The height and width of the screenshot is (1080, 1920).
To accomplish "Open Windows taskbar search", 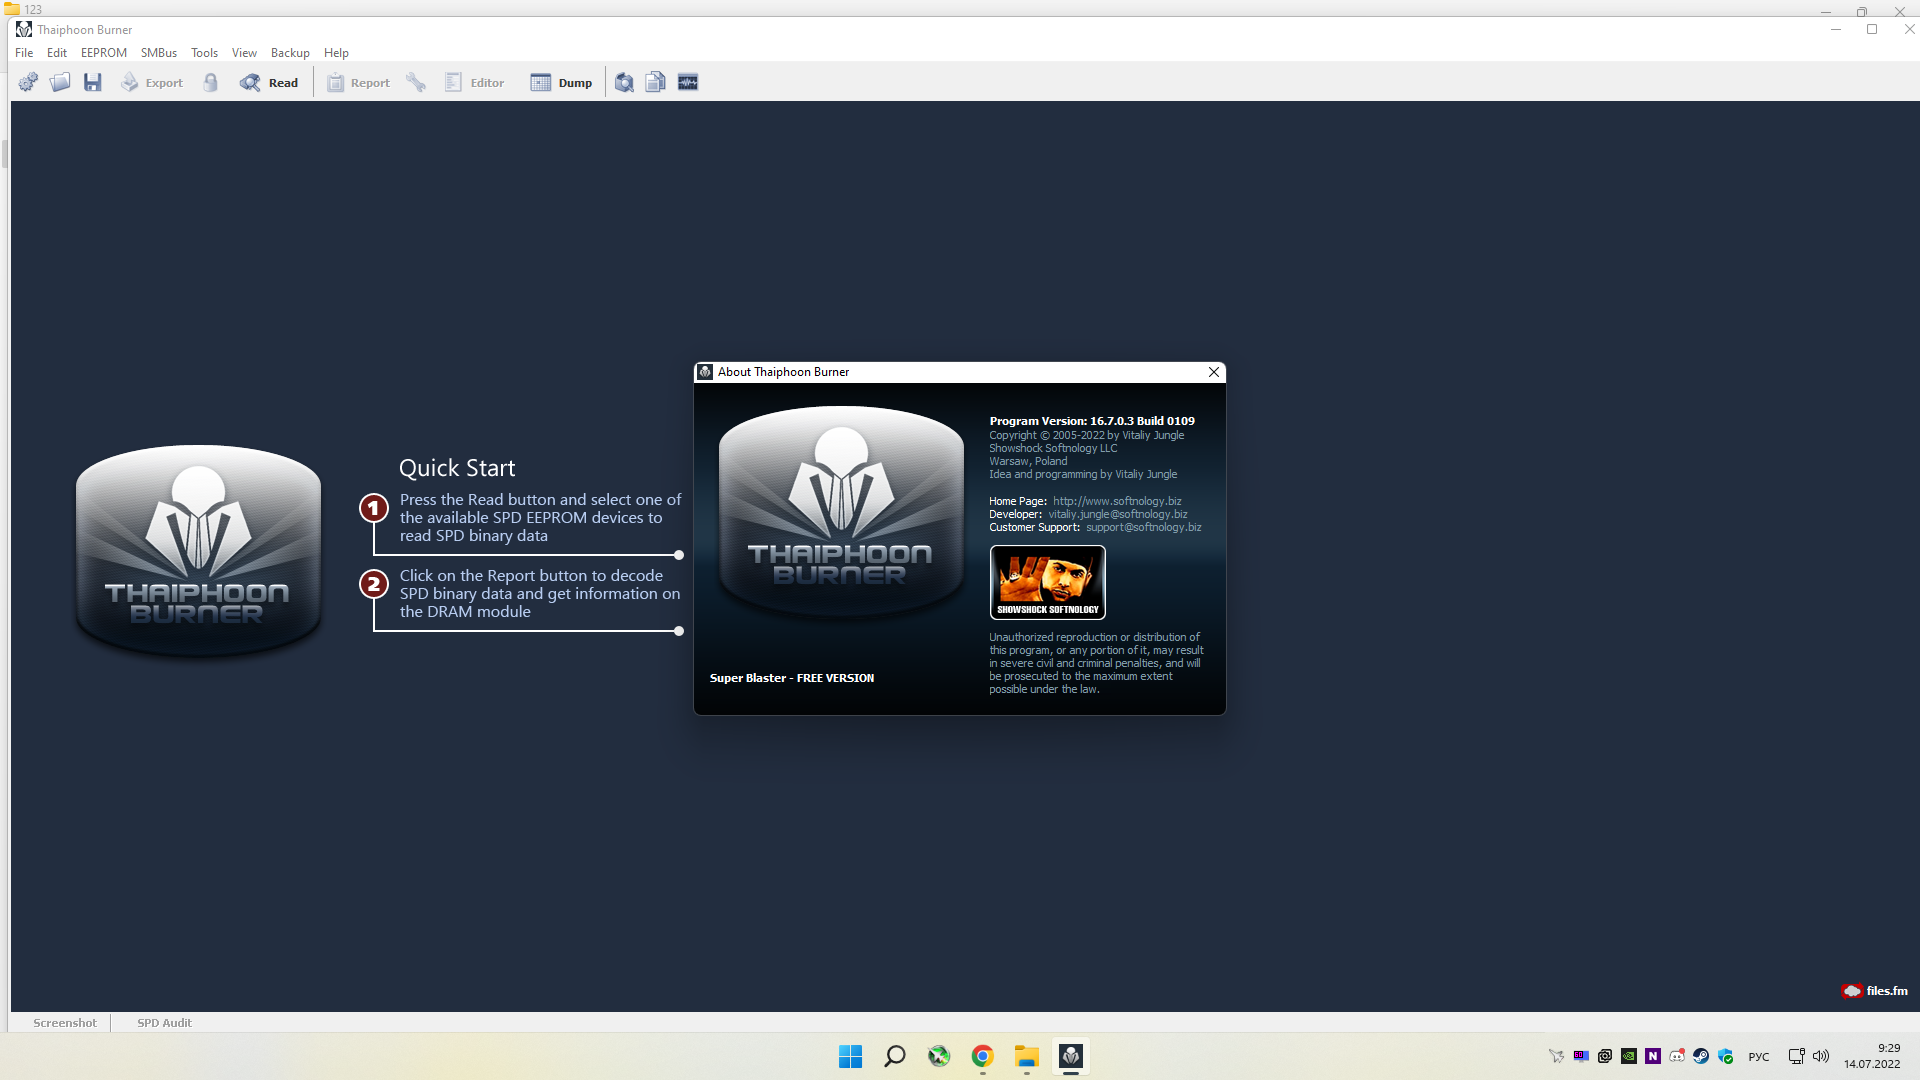I will coord(895,1056).
